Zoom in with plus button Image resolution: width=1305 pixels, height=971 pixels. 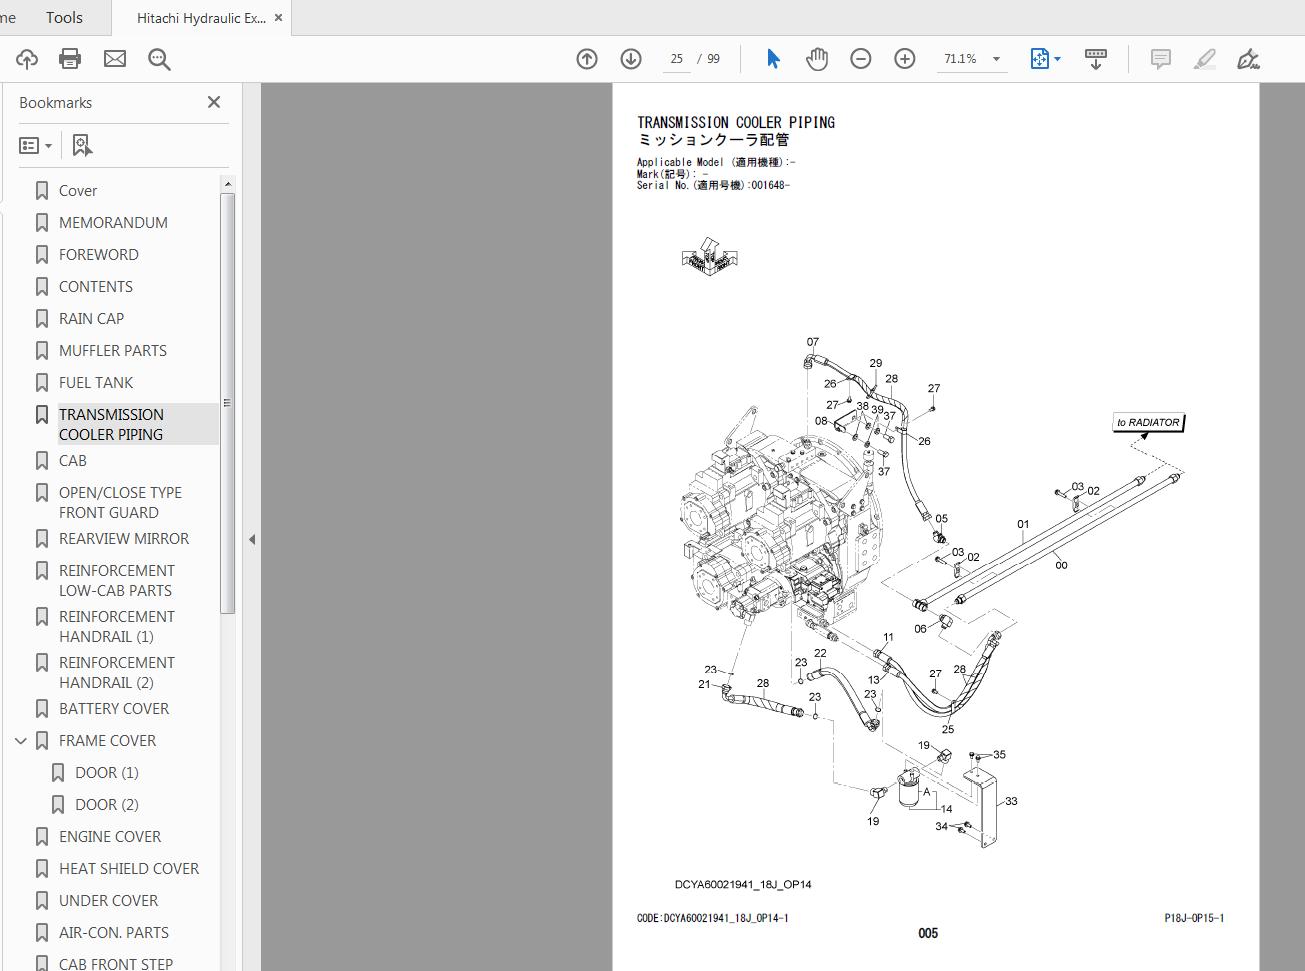pos(905,59)
